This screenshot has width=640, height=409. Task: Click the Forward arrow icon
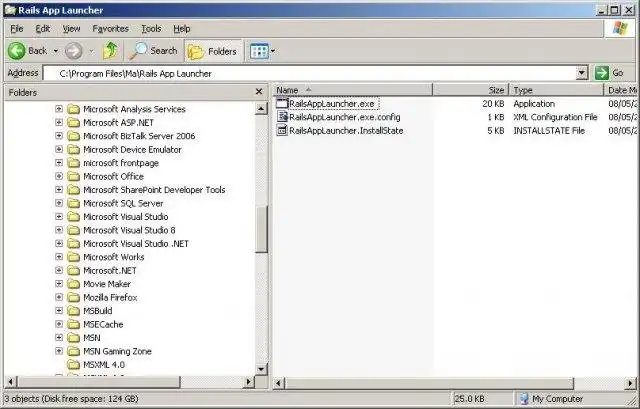[x=74, y=51]
